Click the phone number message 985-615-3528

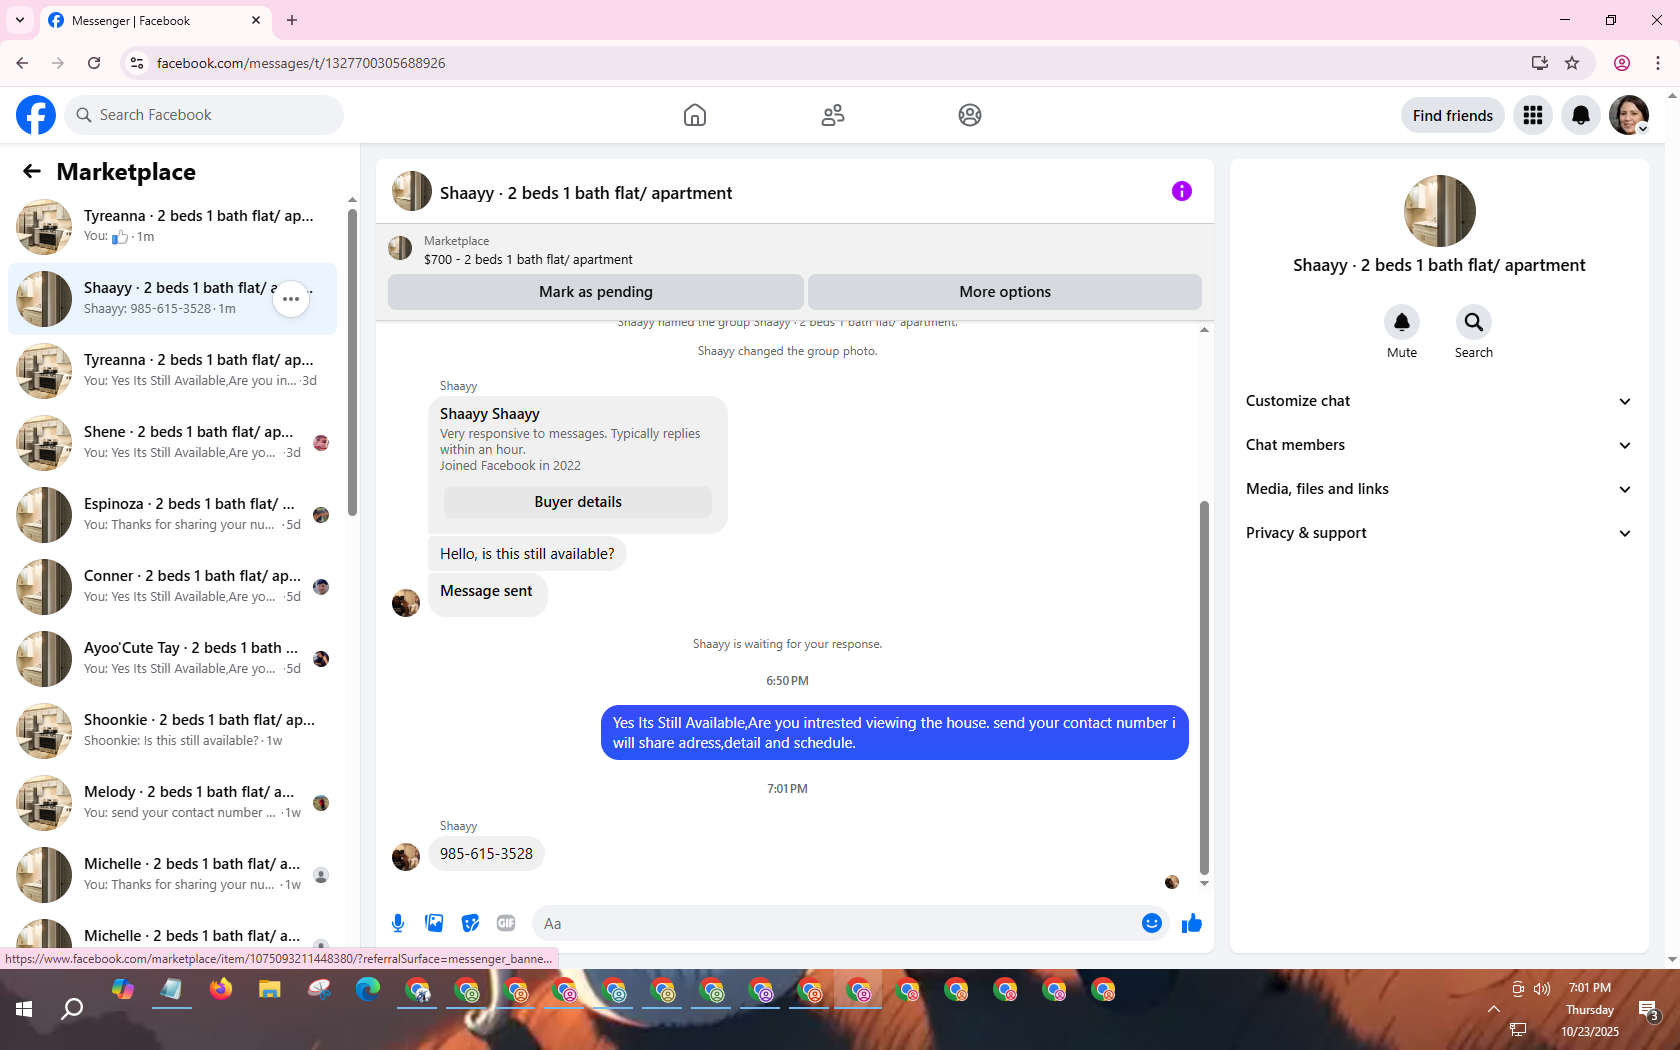(486, 854)
